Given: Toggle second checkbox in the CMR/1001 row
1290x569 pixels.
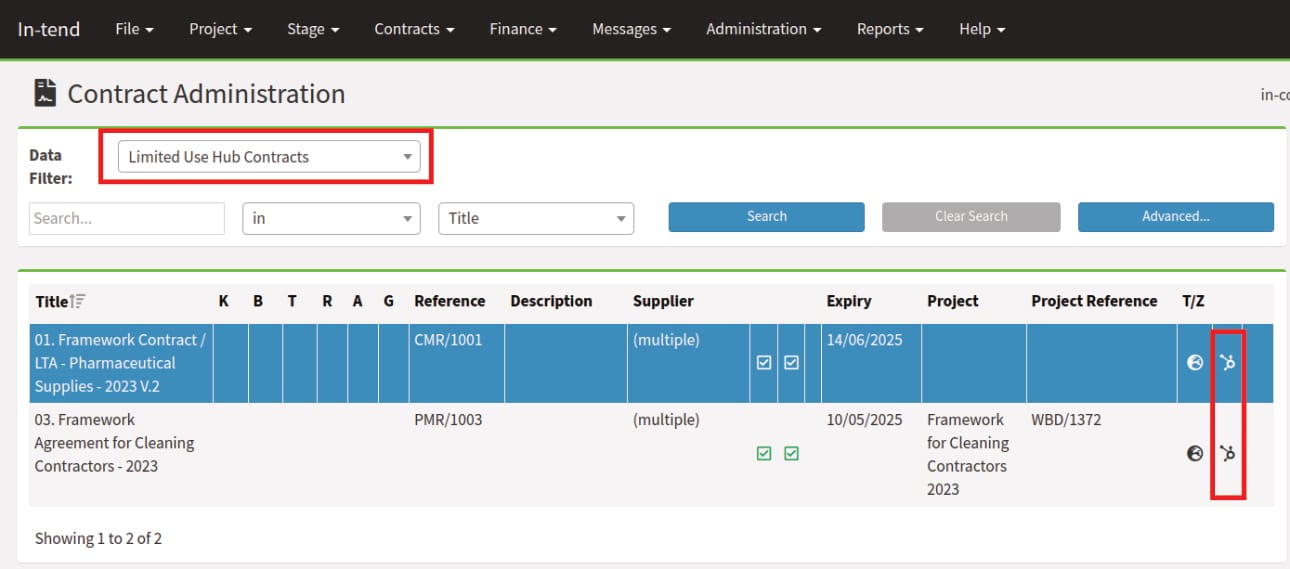Looking at the screenshot, I should click(x=791, y=363).
